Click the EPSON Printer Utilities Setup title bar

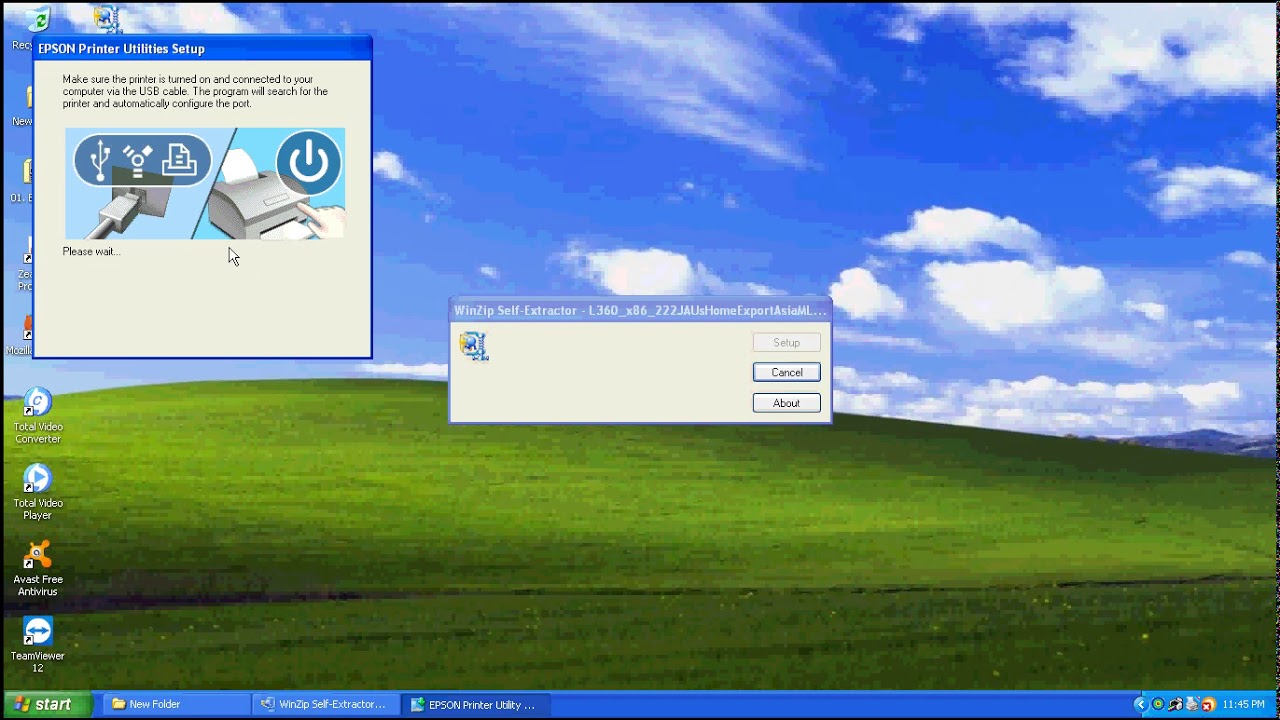point(202,48)
